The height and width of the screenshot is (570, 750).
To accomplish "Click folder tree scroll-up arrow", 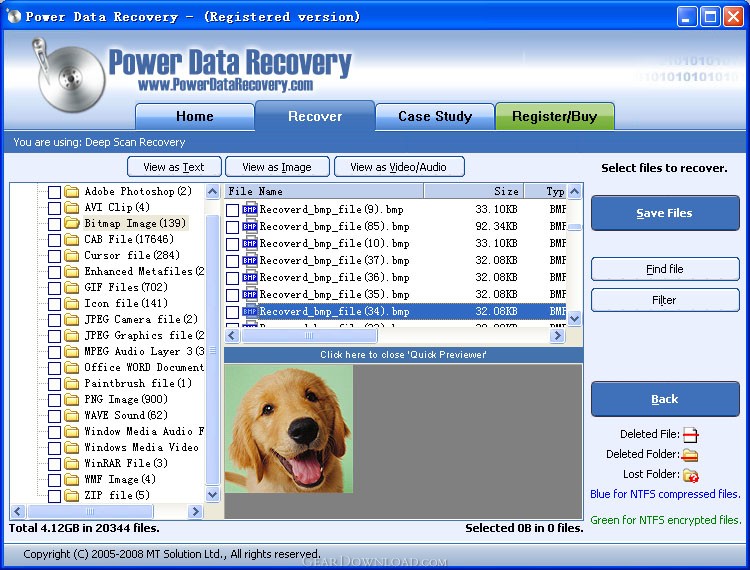I will coord(213,192).
